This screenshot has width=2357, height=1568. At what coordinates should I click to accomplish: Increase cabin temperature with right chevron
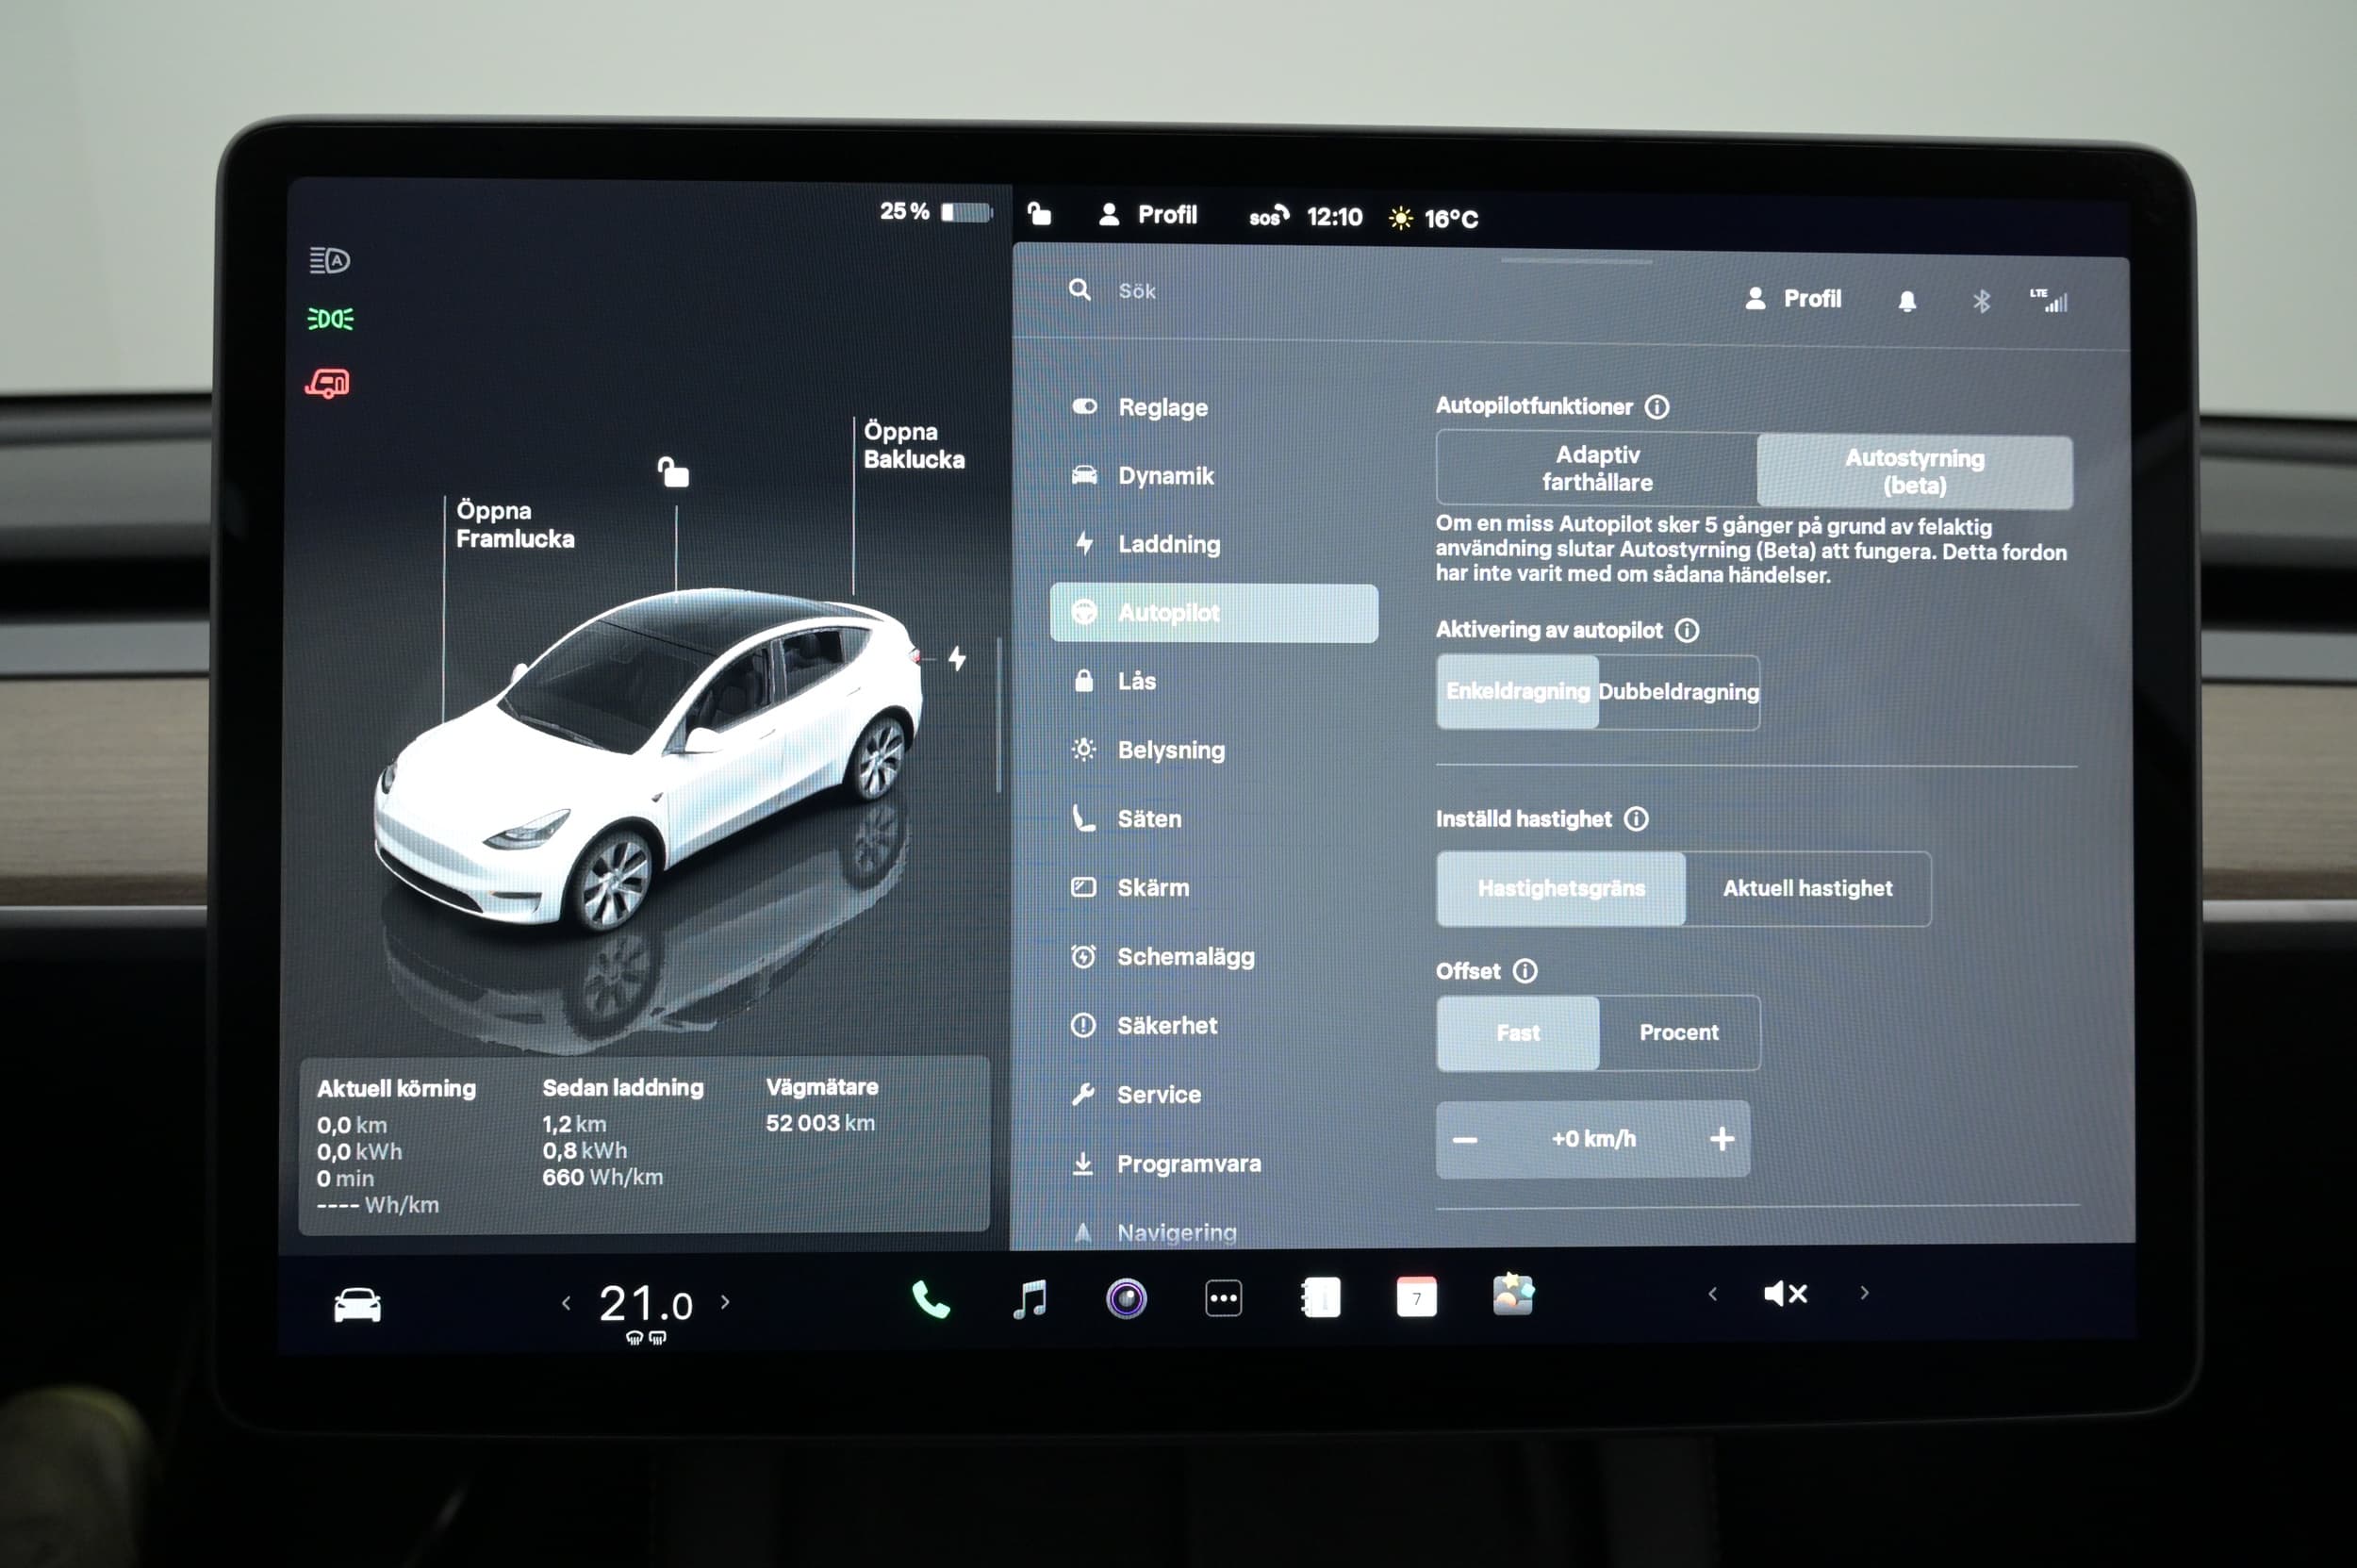click(726, 1302)
